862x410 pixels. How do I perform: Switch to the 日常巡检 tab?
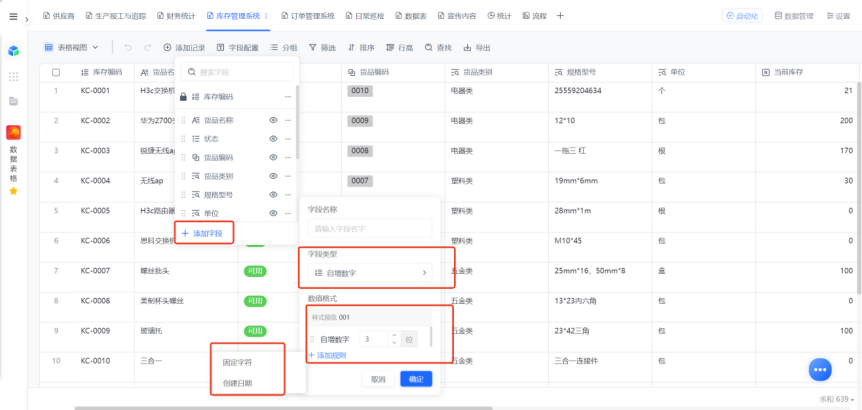(365, 16)
